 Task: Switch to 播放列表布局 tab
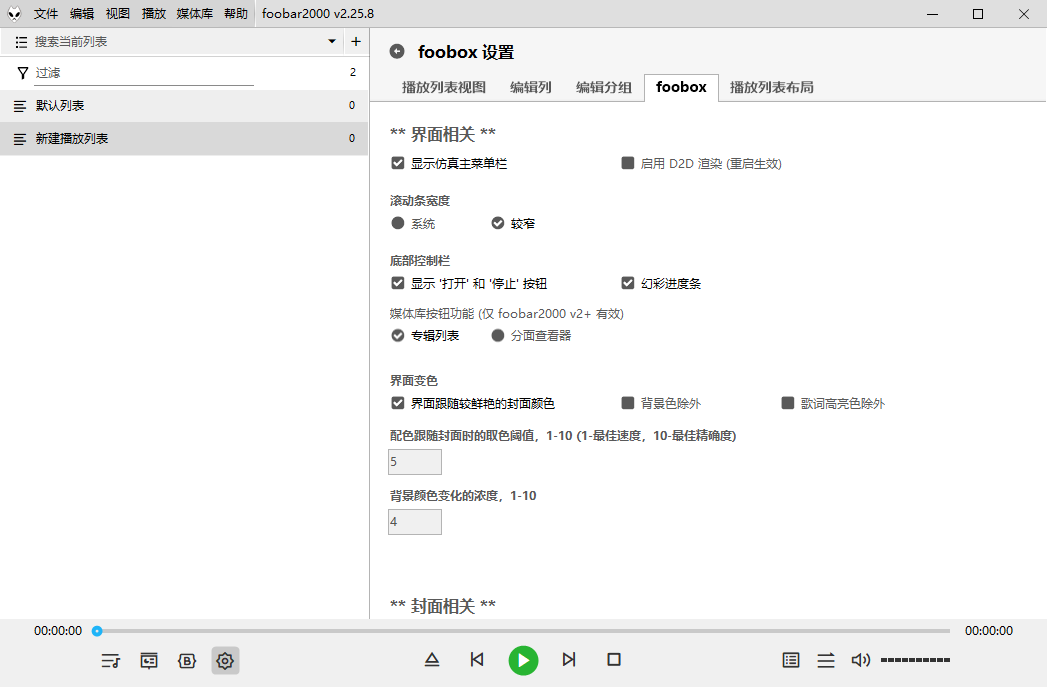tap(772, 87)
